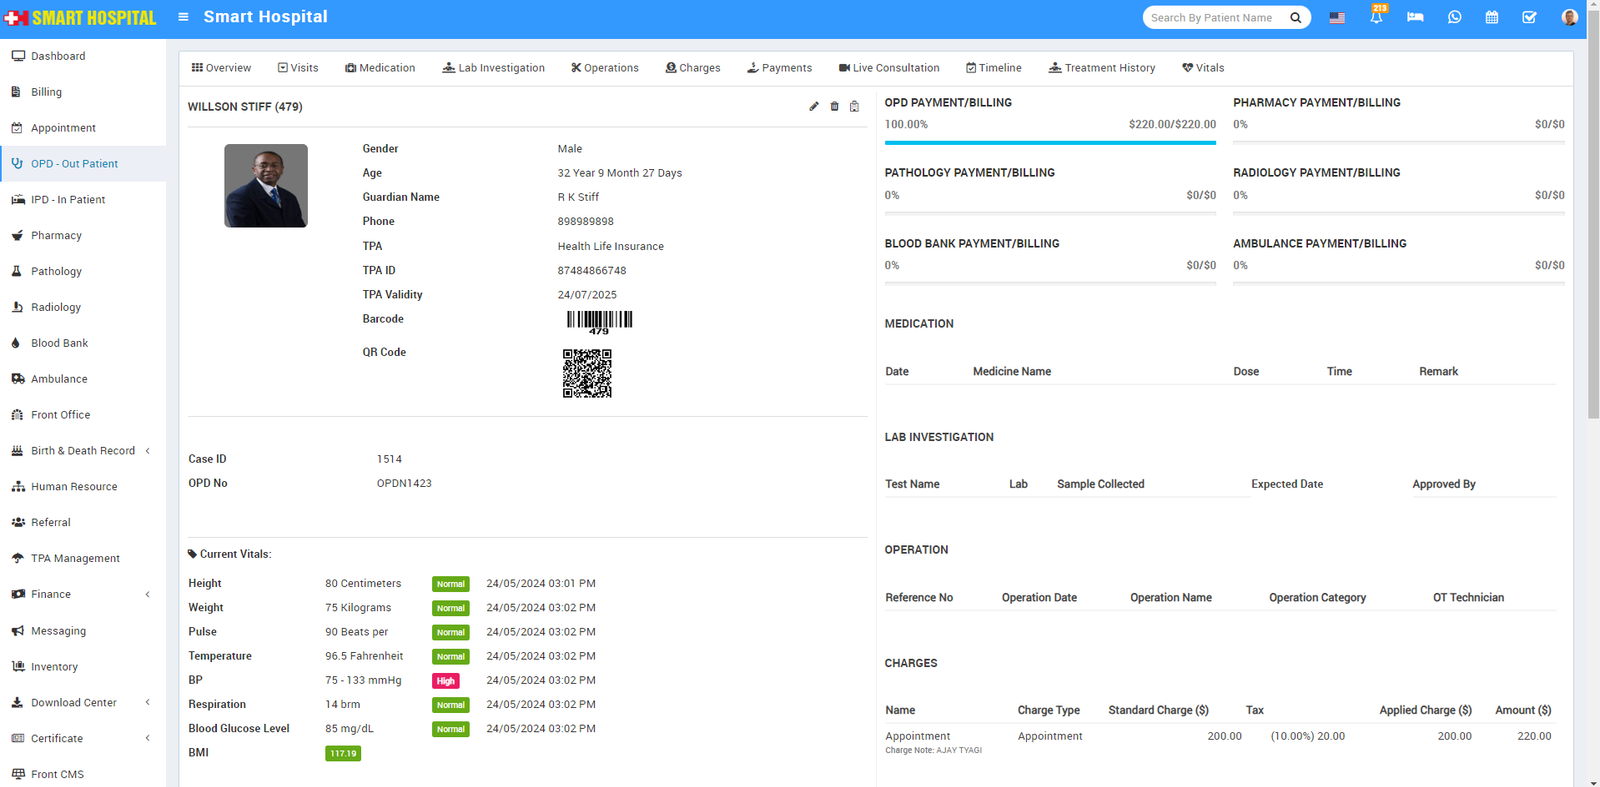Viewport: 1600px width, 787px height.
Task: Open notification bell in top bar
Action: pos(1376,17)
